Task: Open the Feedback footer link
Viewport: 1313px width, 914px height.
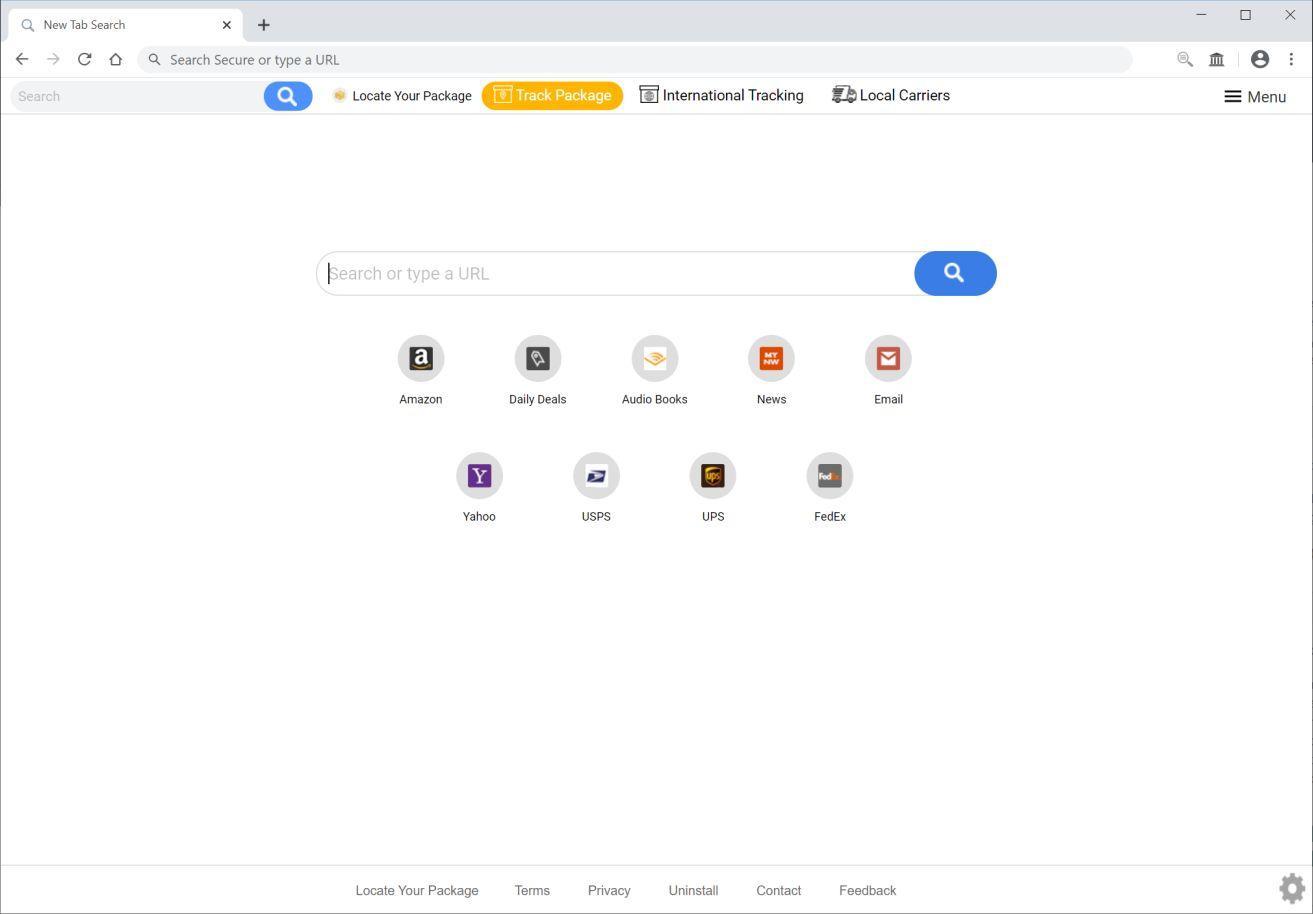Action: pos(867,890)
